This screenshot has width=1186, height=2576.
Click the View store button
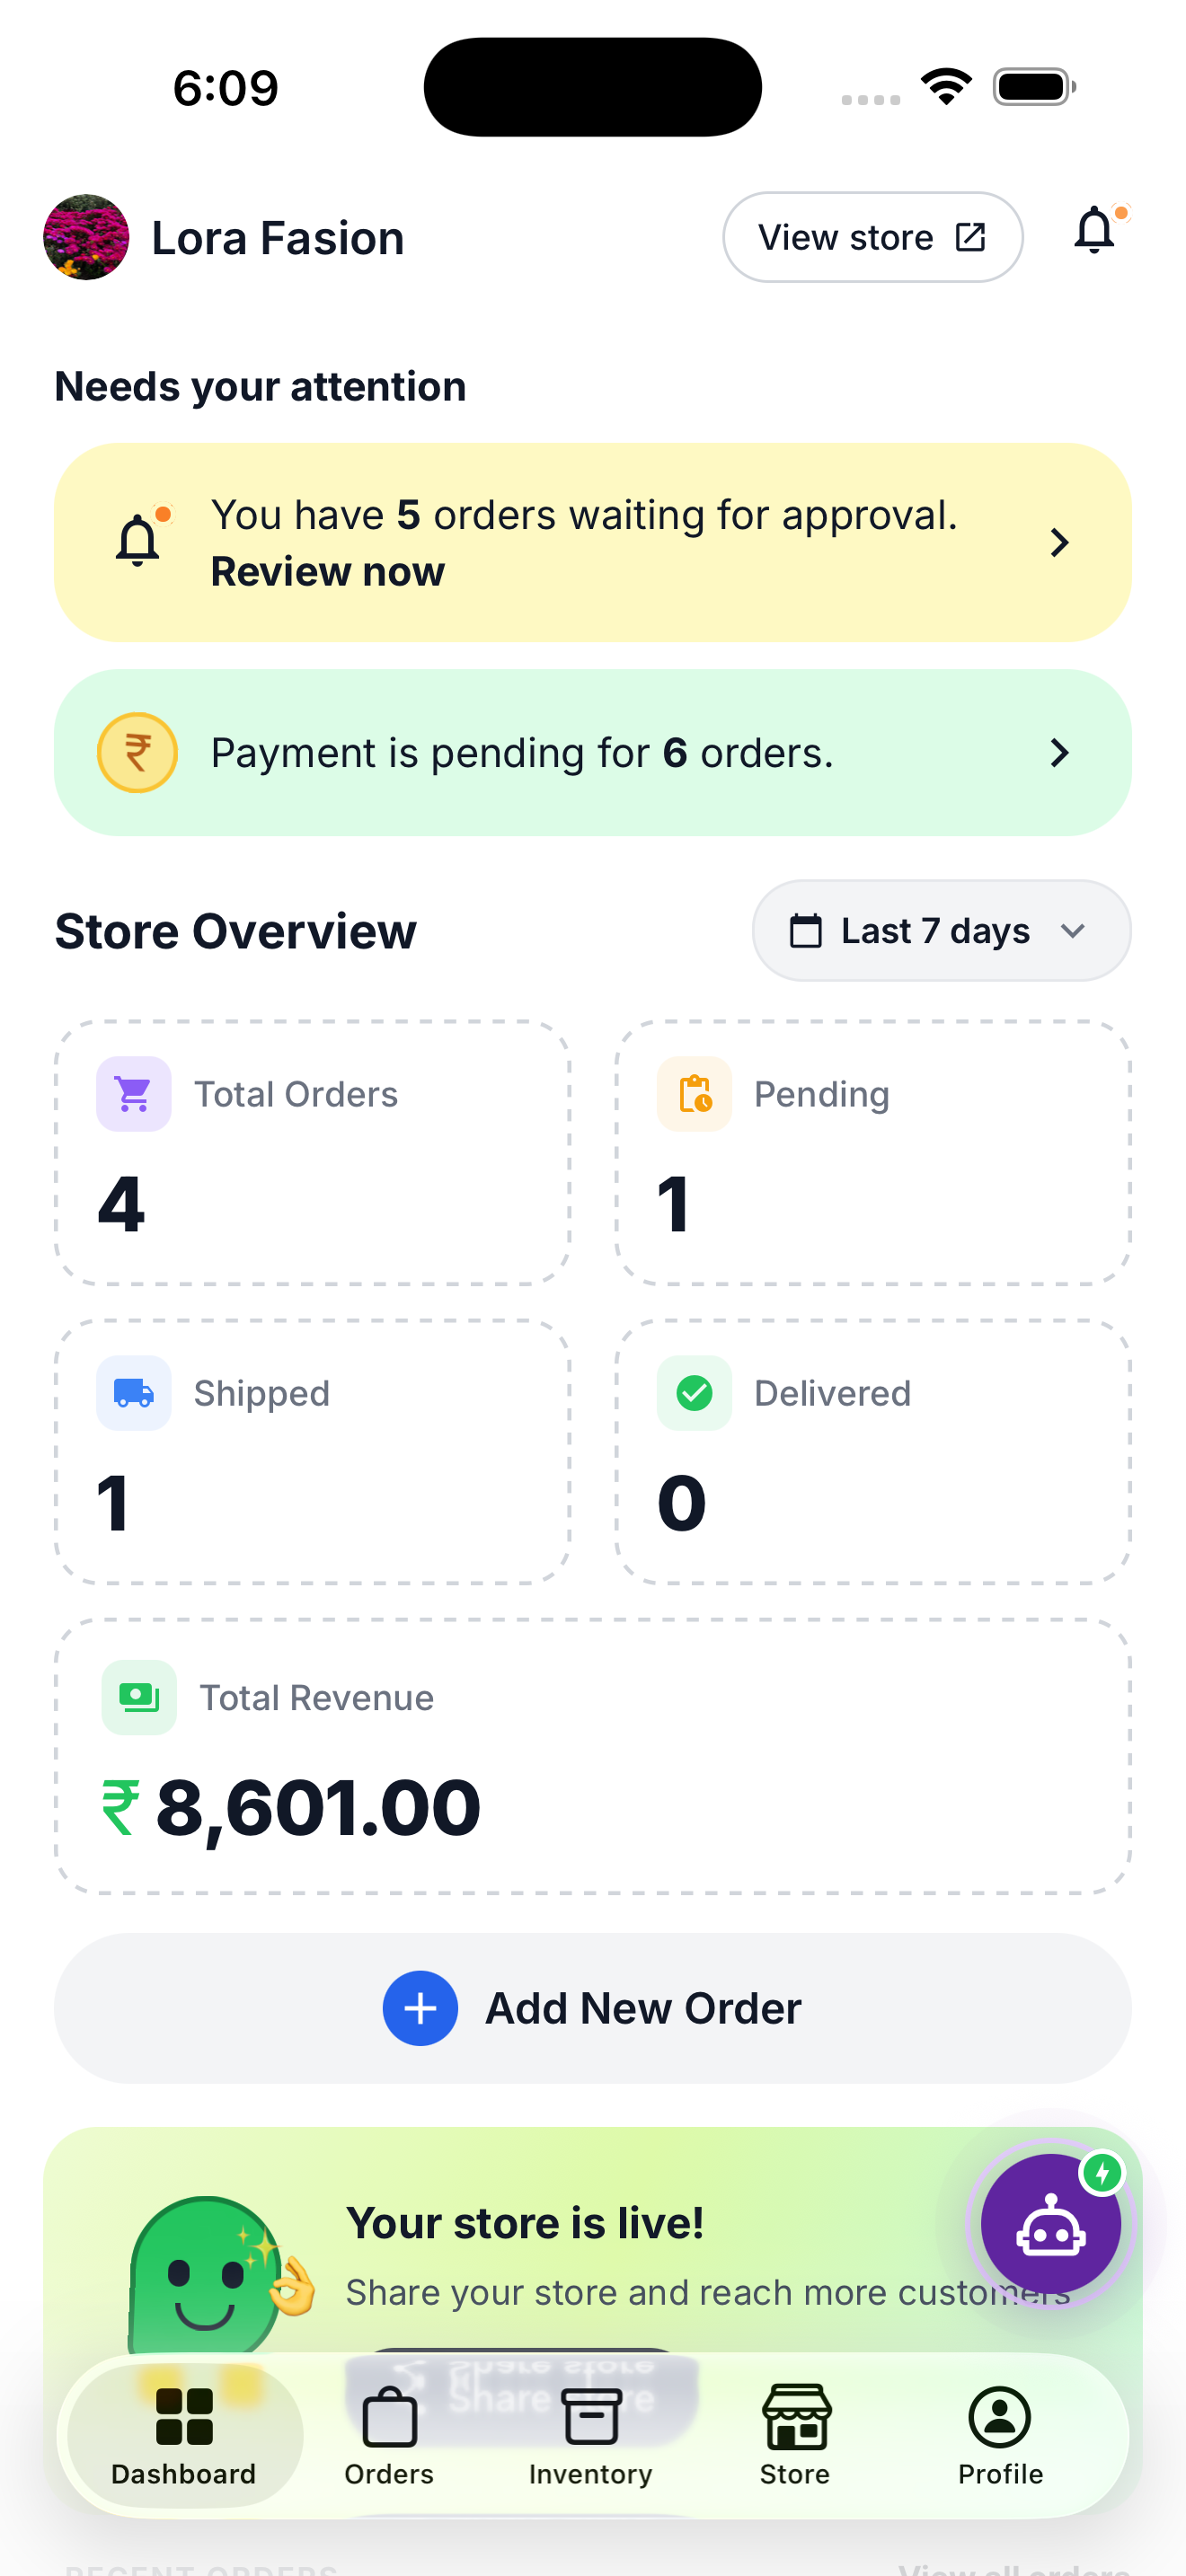pos(872,237)
